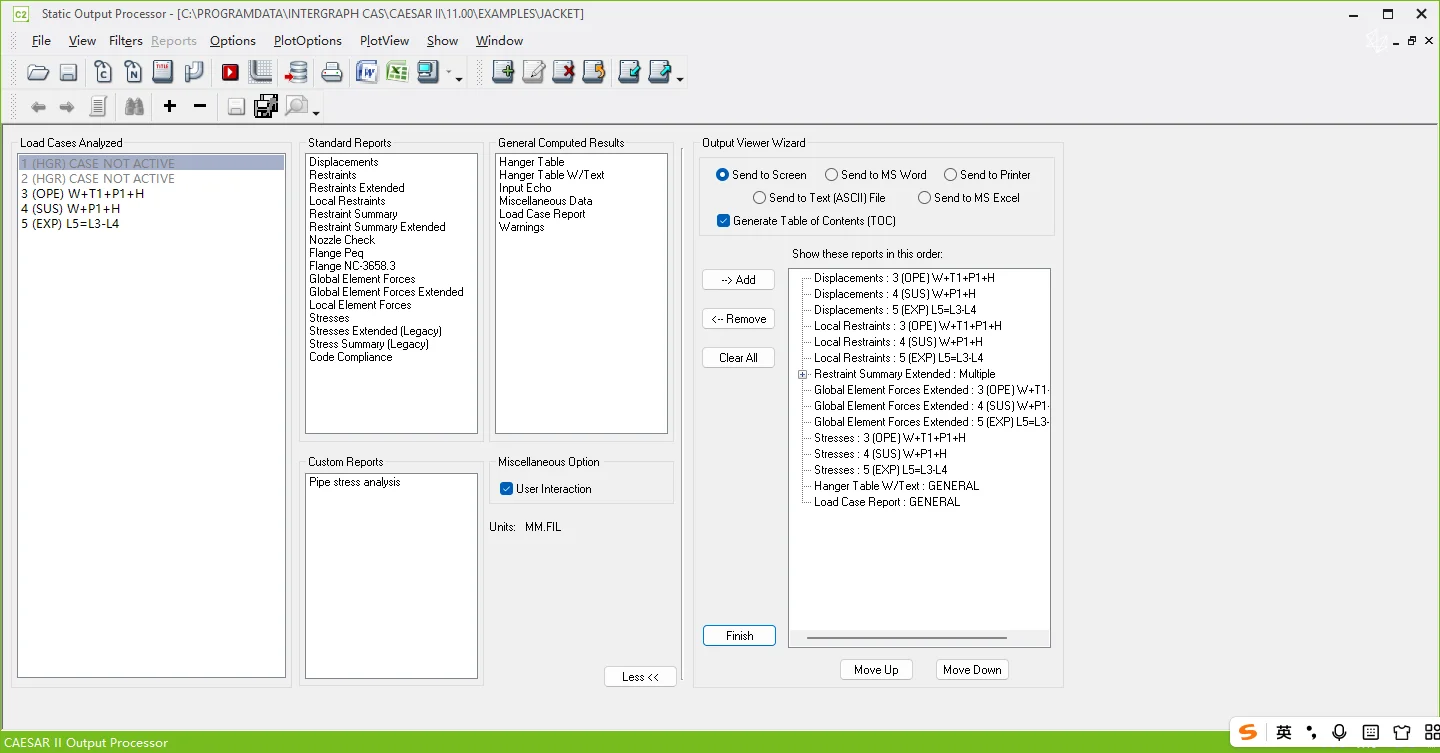
Task: Click the grid plot toolbar icon
Action: [x=261, y=72]
